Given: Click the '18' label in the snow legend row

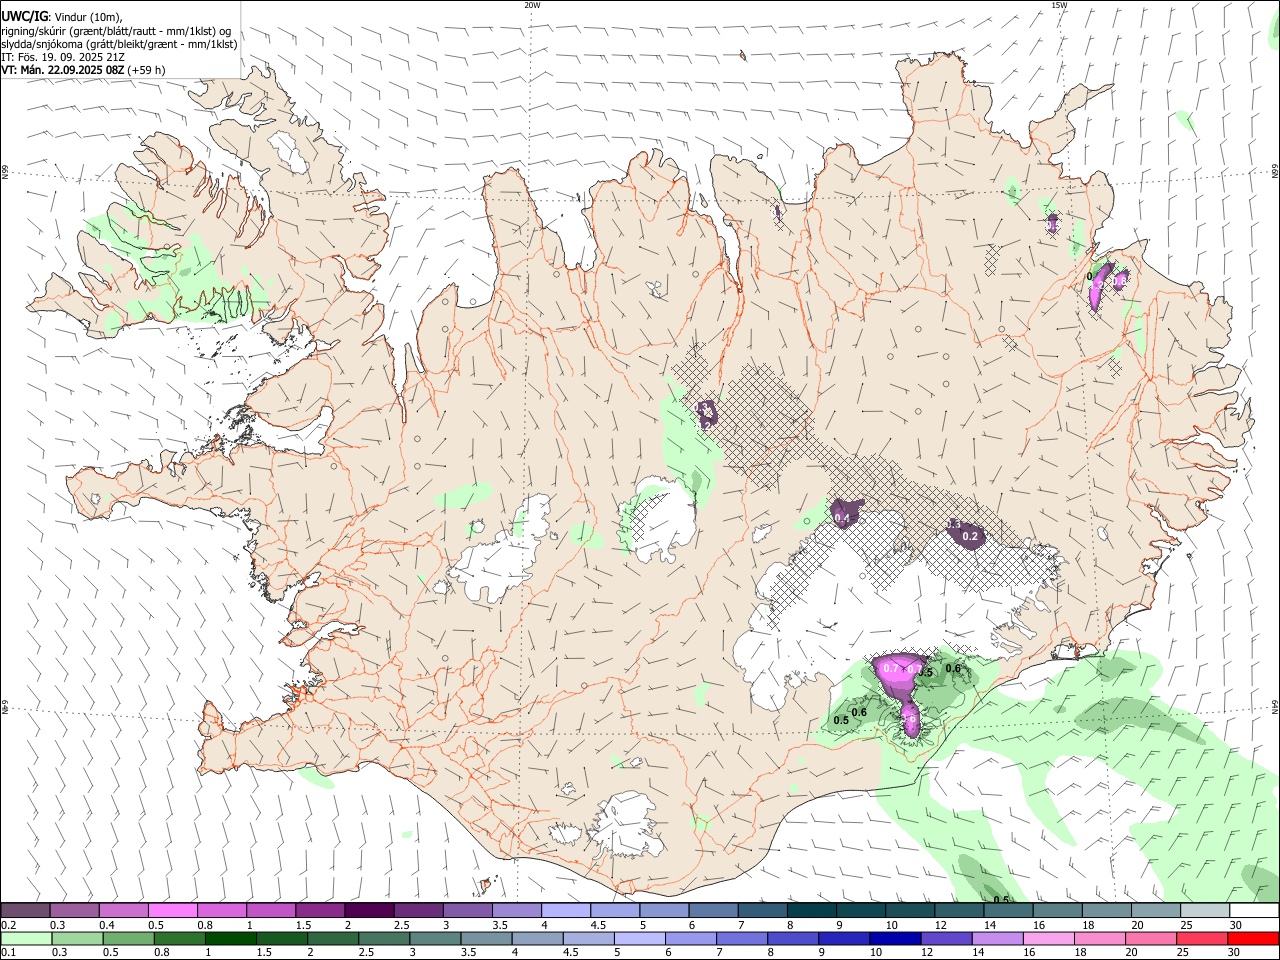Looking at the screenshot, I should 1088,925.
